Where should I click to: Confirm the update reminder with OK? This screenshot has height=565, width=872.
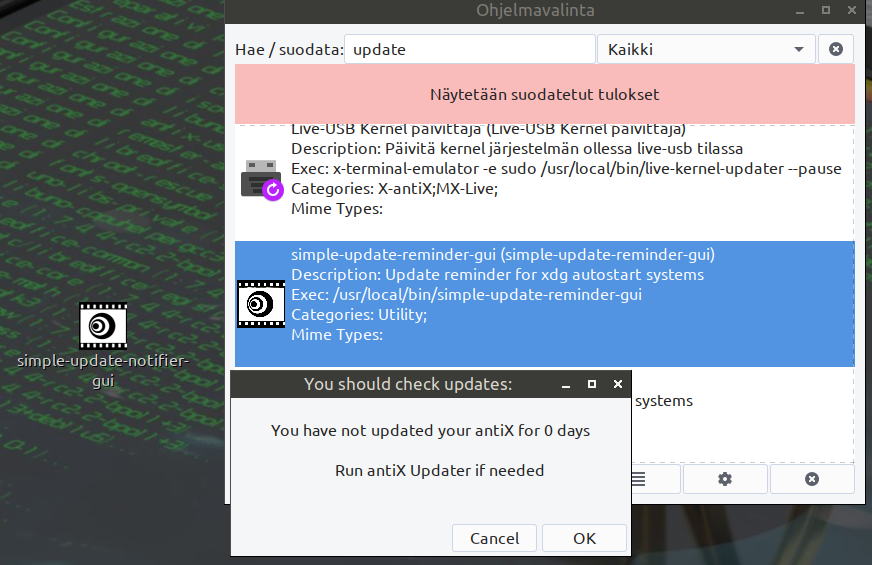click(x=584, y=538)
